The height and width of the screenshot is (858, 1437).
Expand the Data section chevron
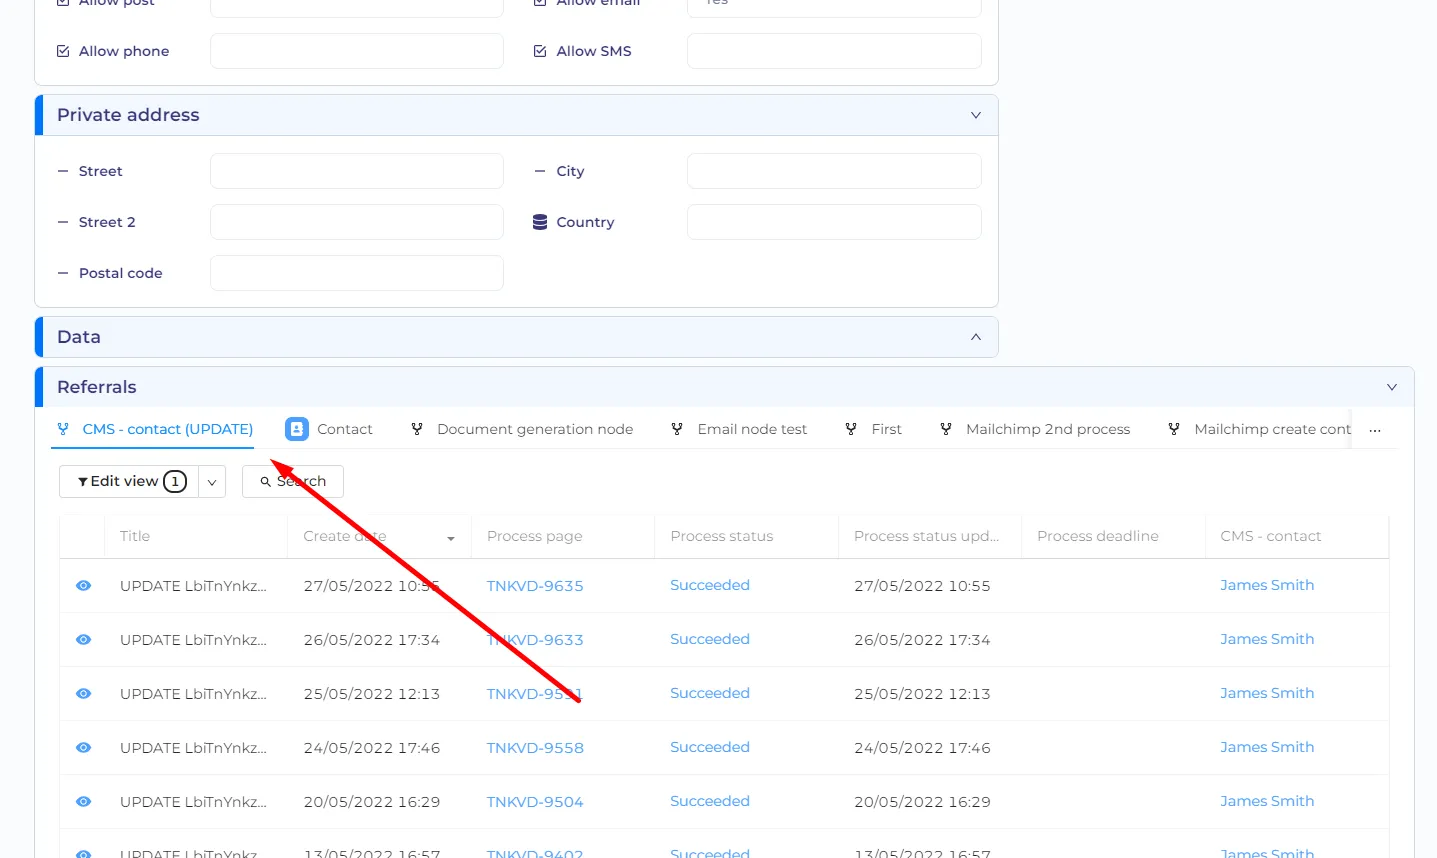[976, 337]
